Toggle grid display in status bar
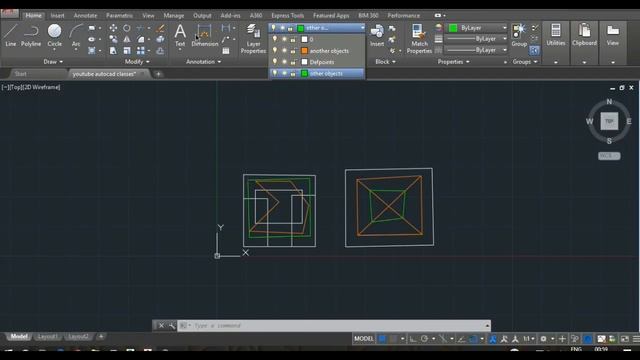 tap(382, 339)
